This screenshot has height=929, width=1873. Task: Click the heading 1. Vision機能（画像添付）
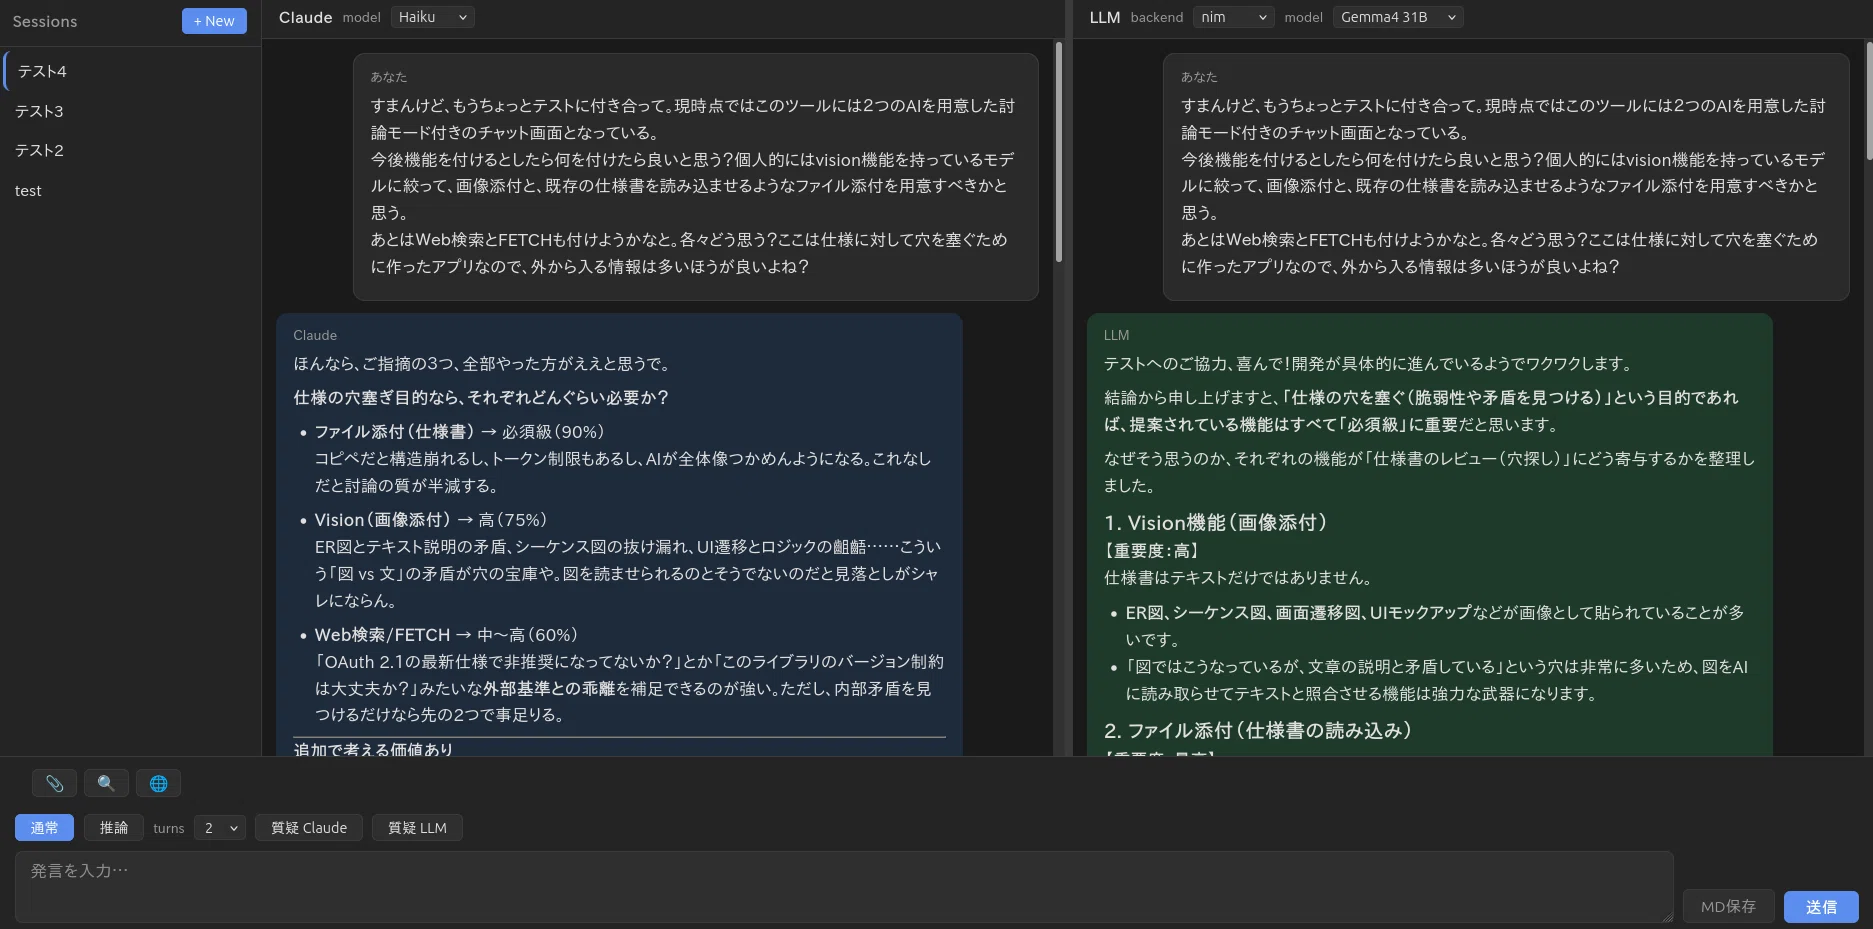(1215, 522)
